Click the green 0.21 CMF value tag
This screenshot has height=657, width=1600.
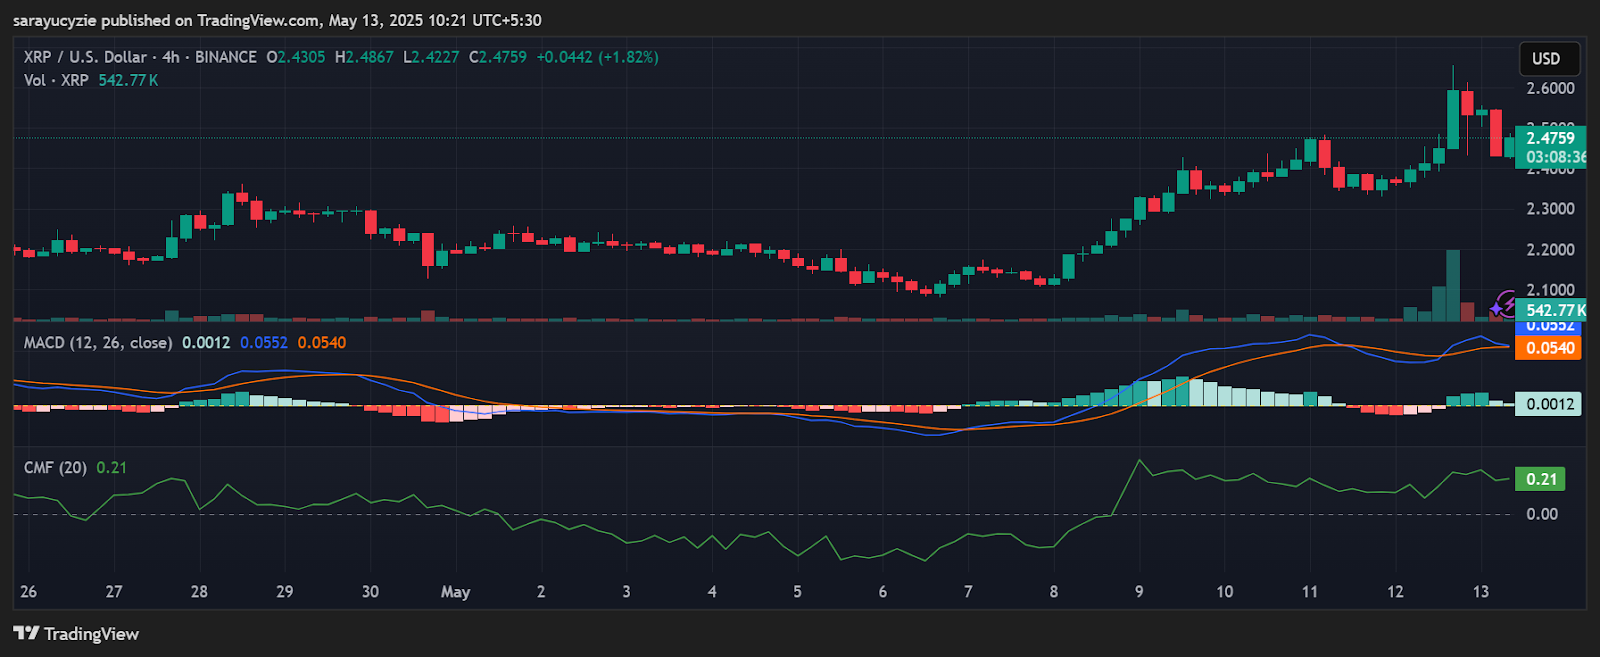tap(1541, 479)
